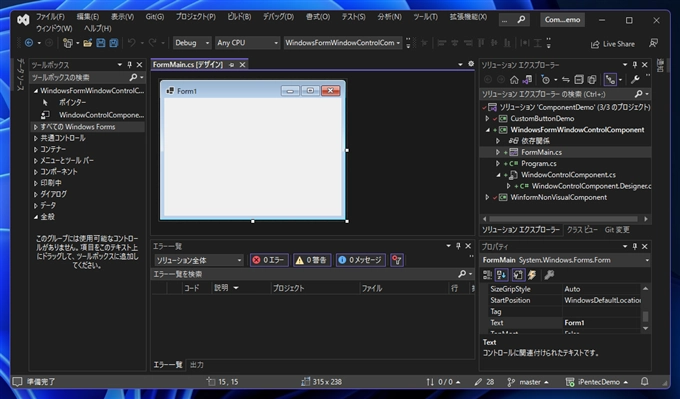Screen dimensions: 680x399
Task: Click the Open File folder icon
Action: pos(88,43)
